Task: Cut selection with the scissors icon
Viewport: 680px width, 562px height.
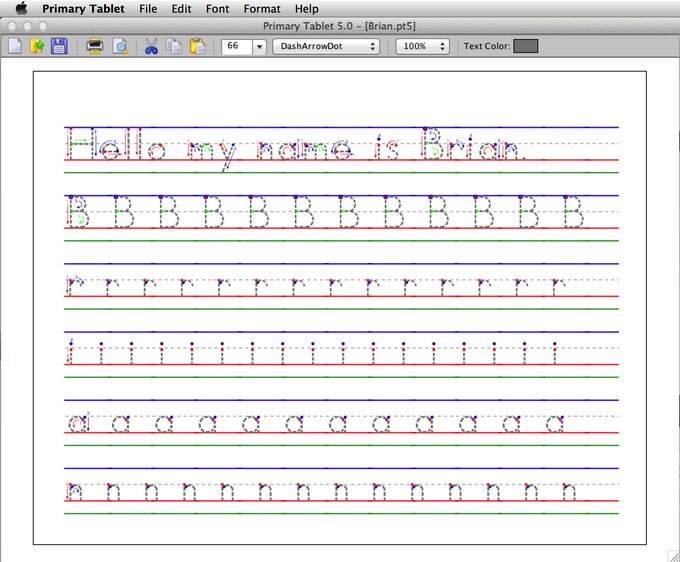Action: click(x=151, y=46)
